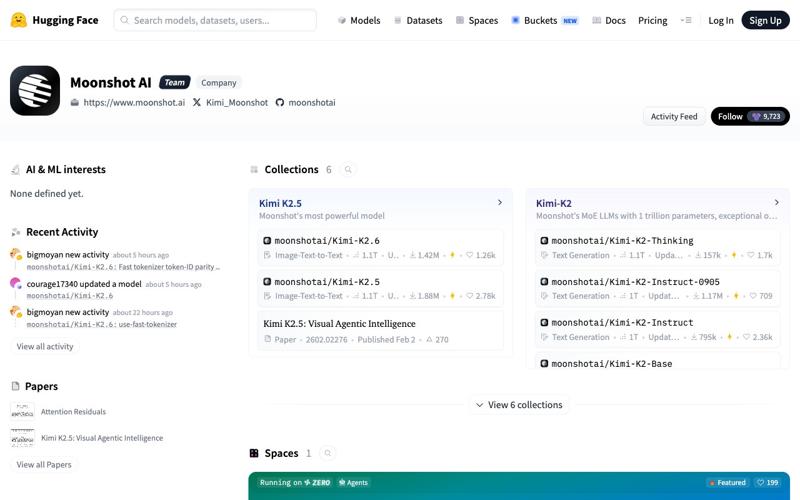Click the Spaces section heading
The height and width of the screenshot is (500, 800).
(x=281, y=453)
